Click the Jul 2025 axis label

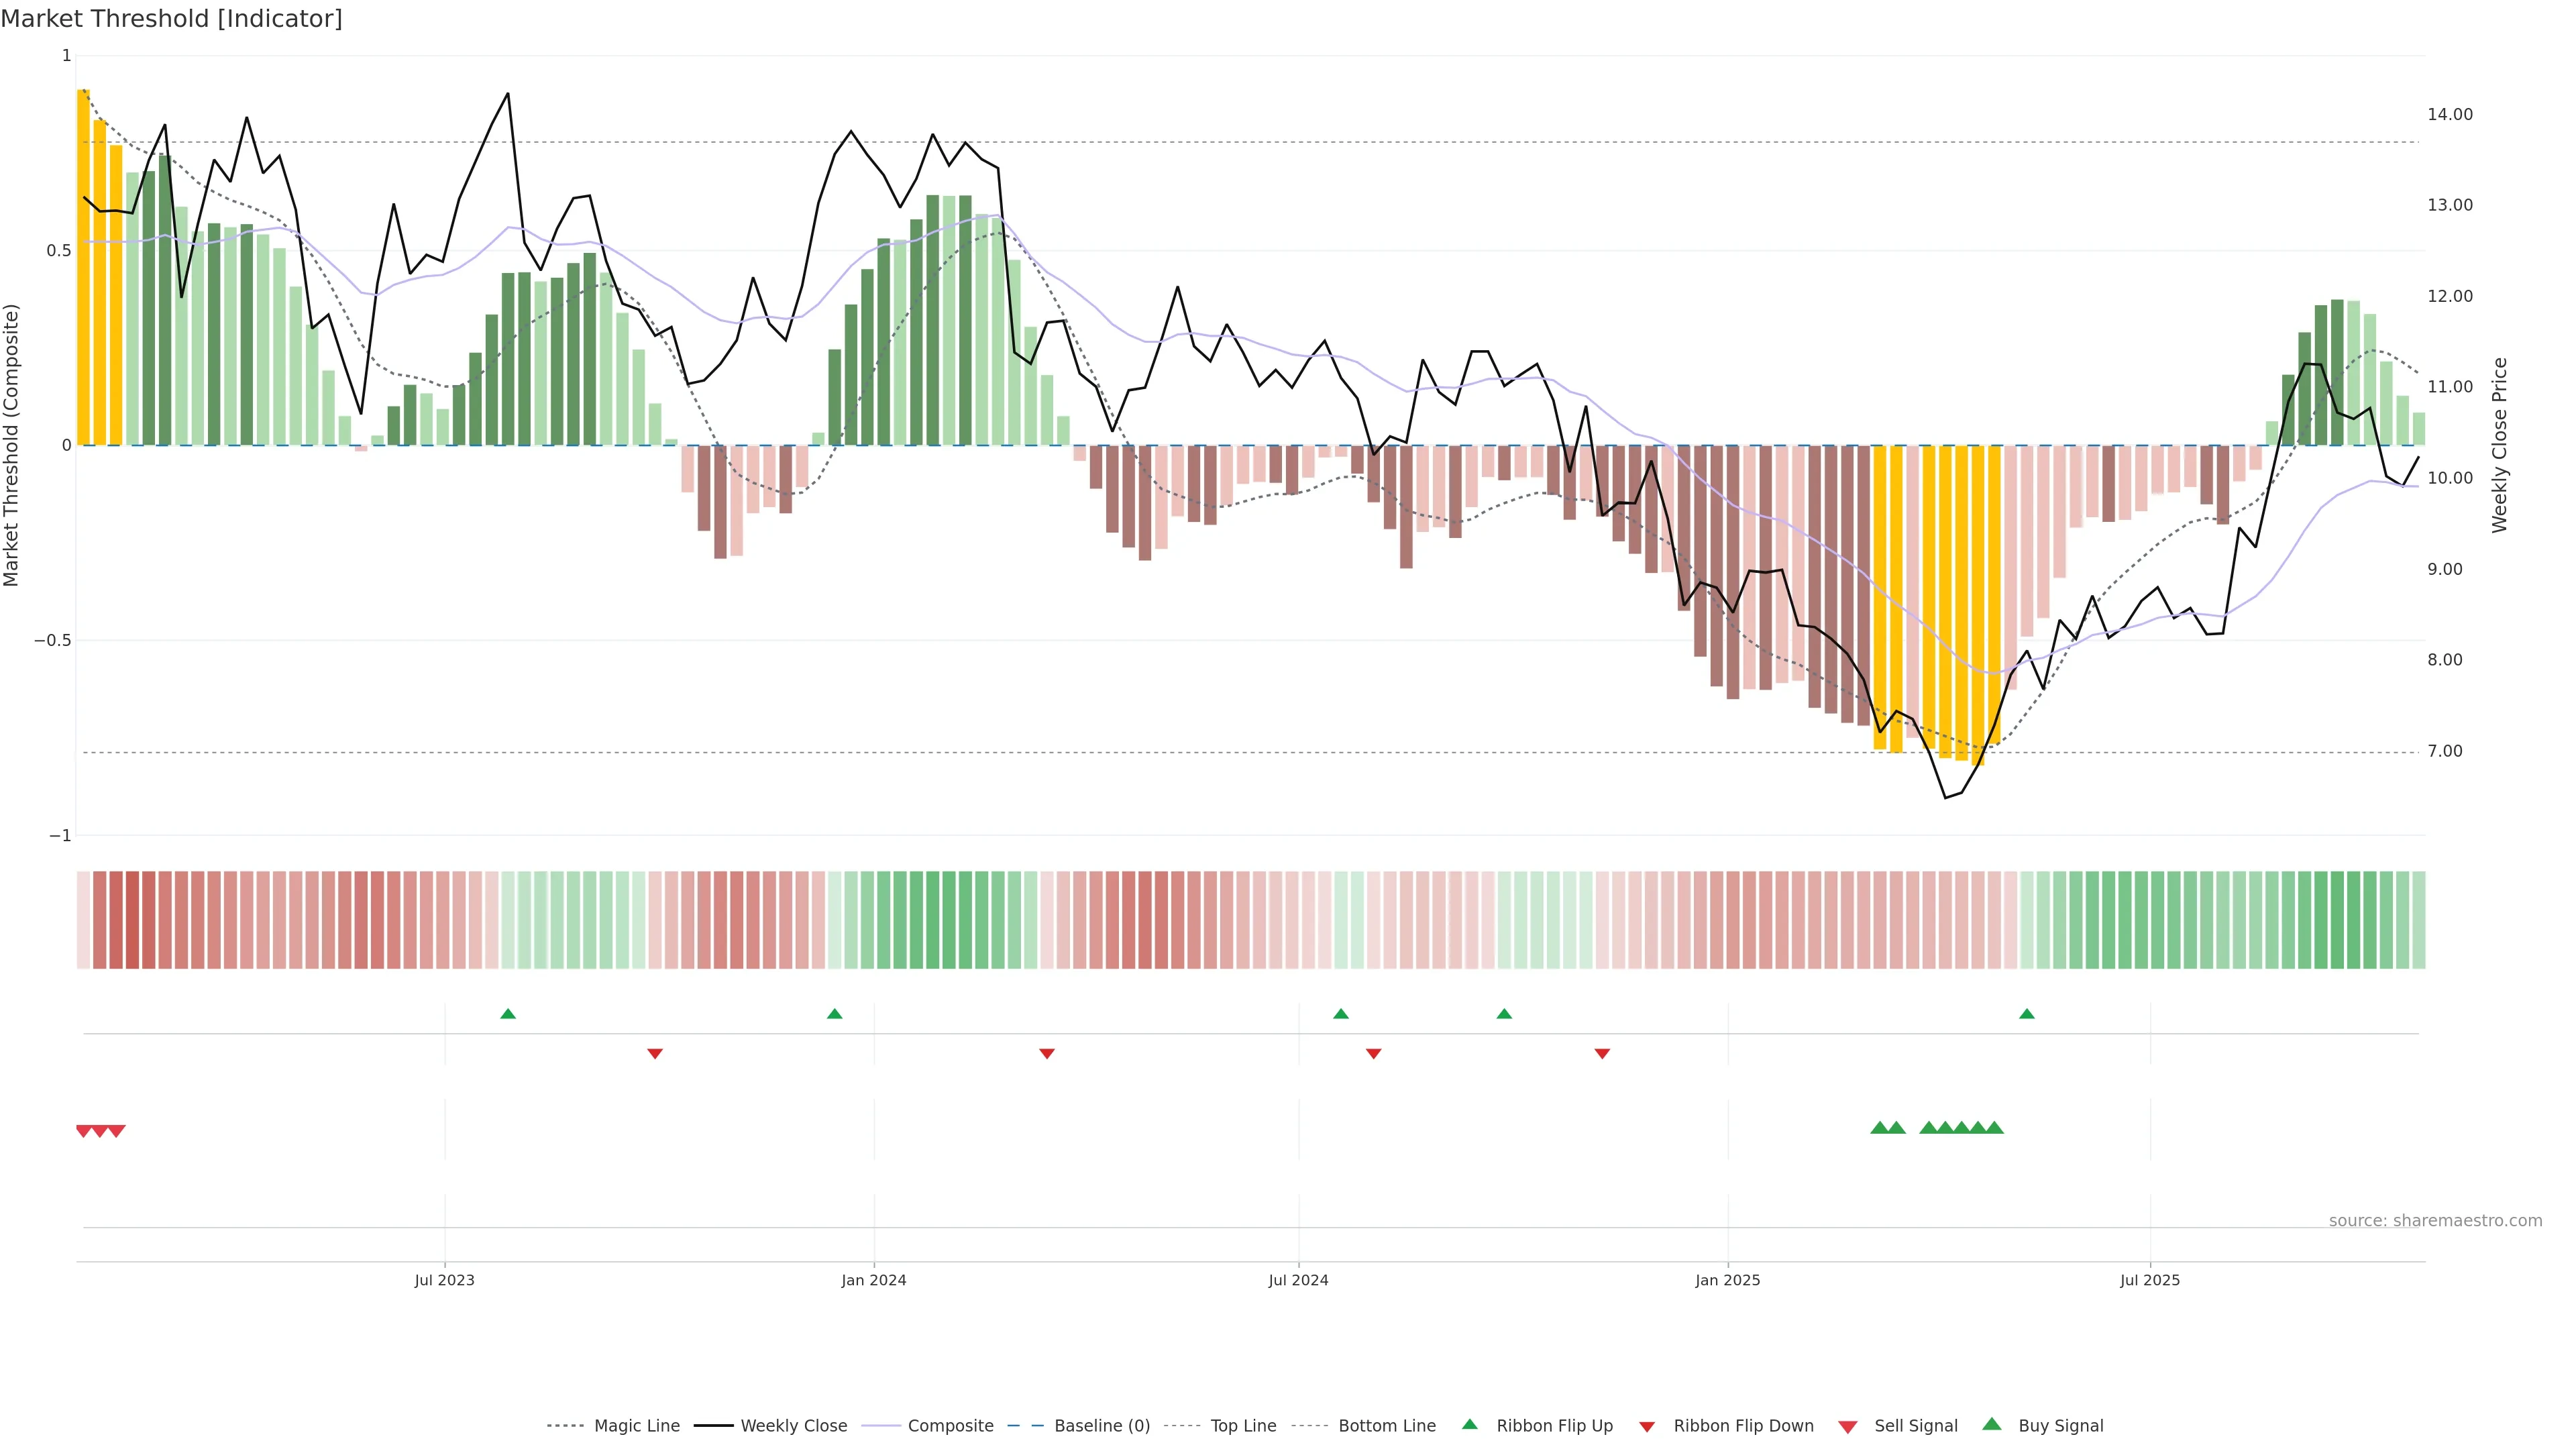click(x=2150, y=1280)
